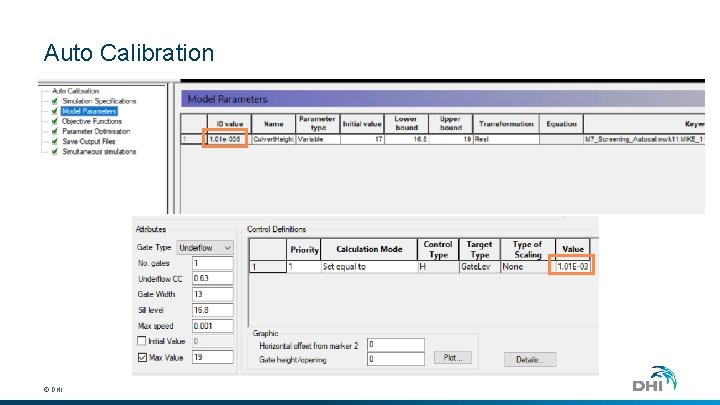Image resolution: width=720 pixels, height=405 pixels.
Task: Select the Priority cell in control definitions
Action: click(x=304, y=267)
